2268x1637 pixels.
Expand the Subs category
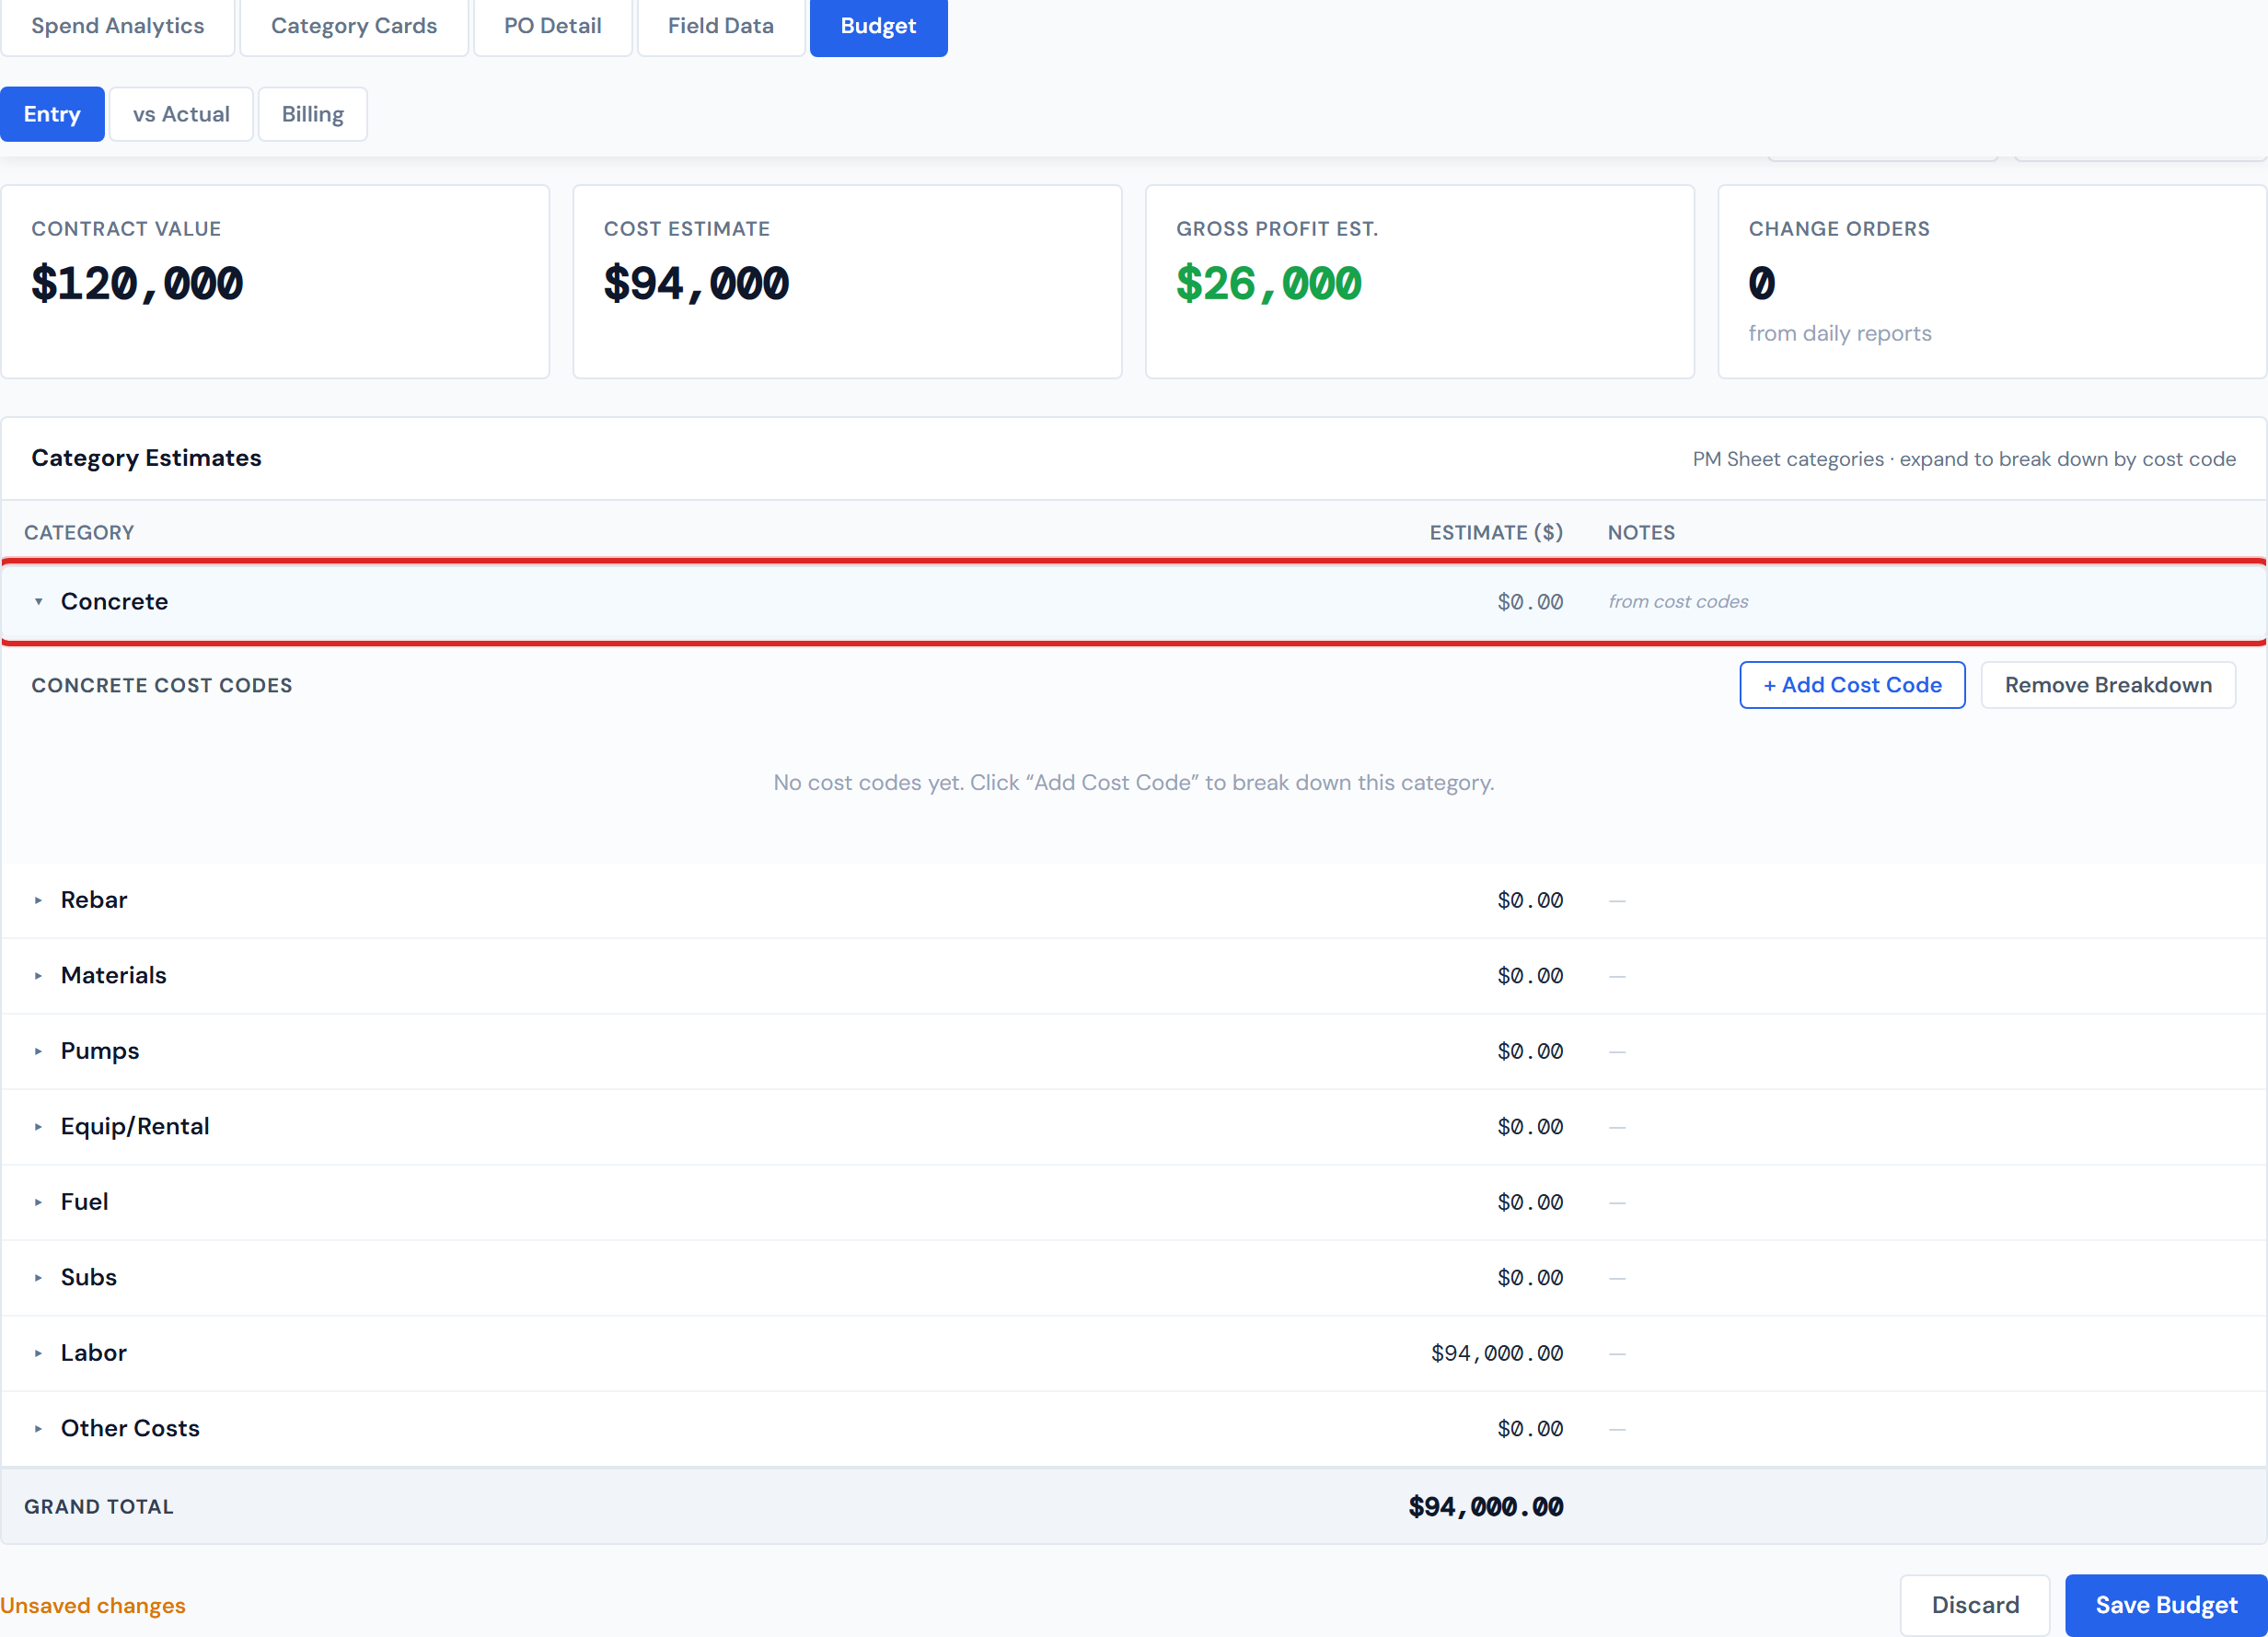(39, 1277)
